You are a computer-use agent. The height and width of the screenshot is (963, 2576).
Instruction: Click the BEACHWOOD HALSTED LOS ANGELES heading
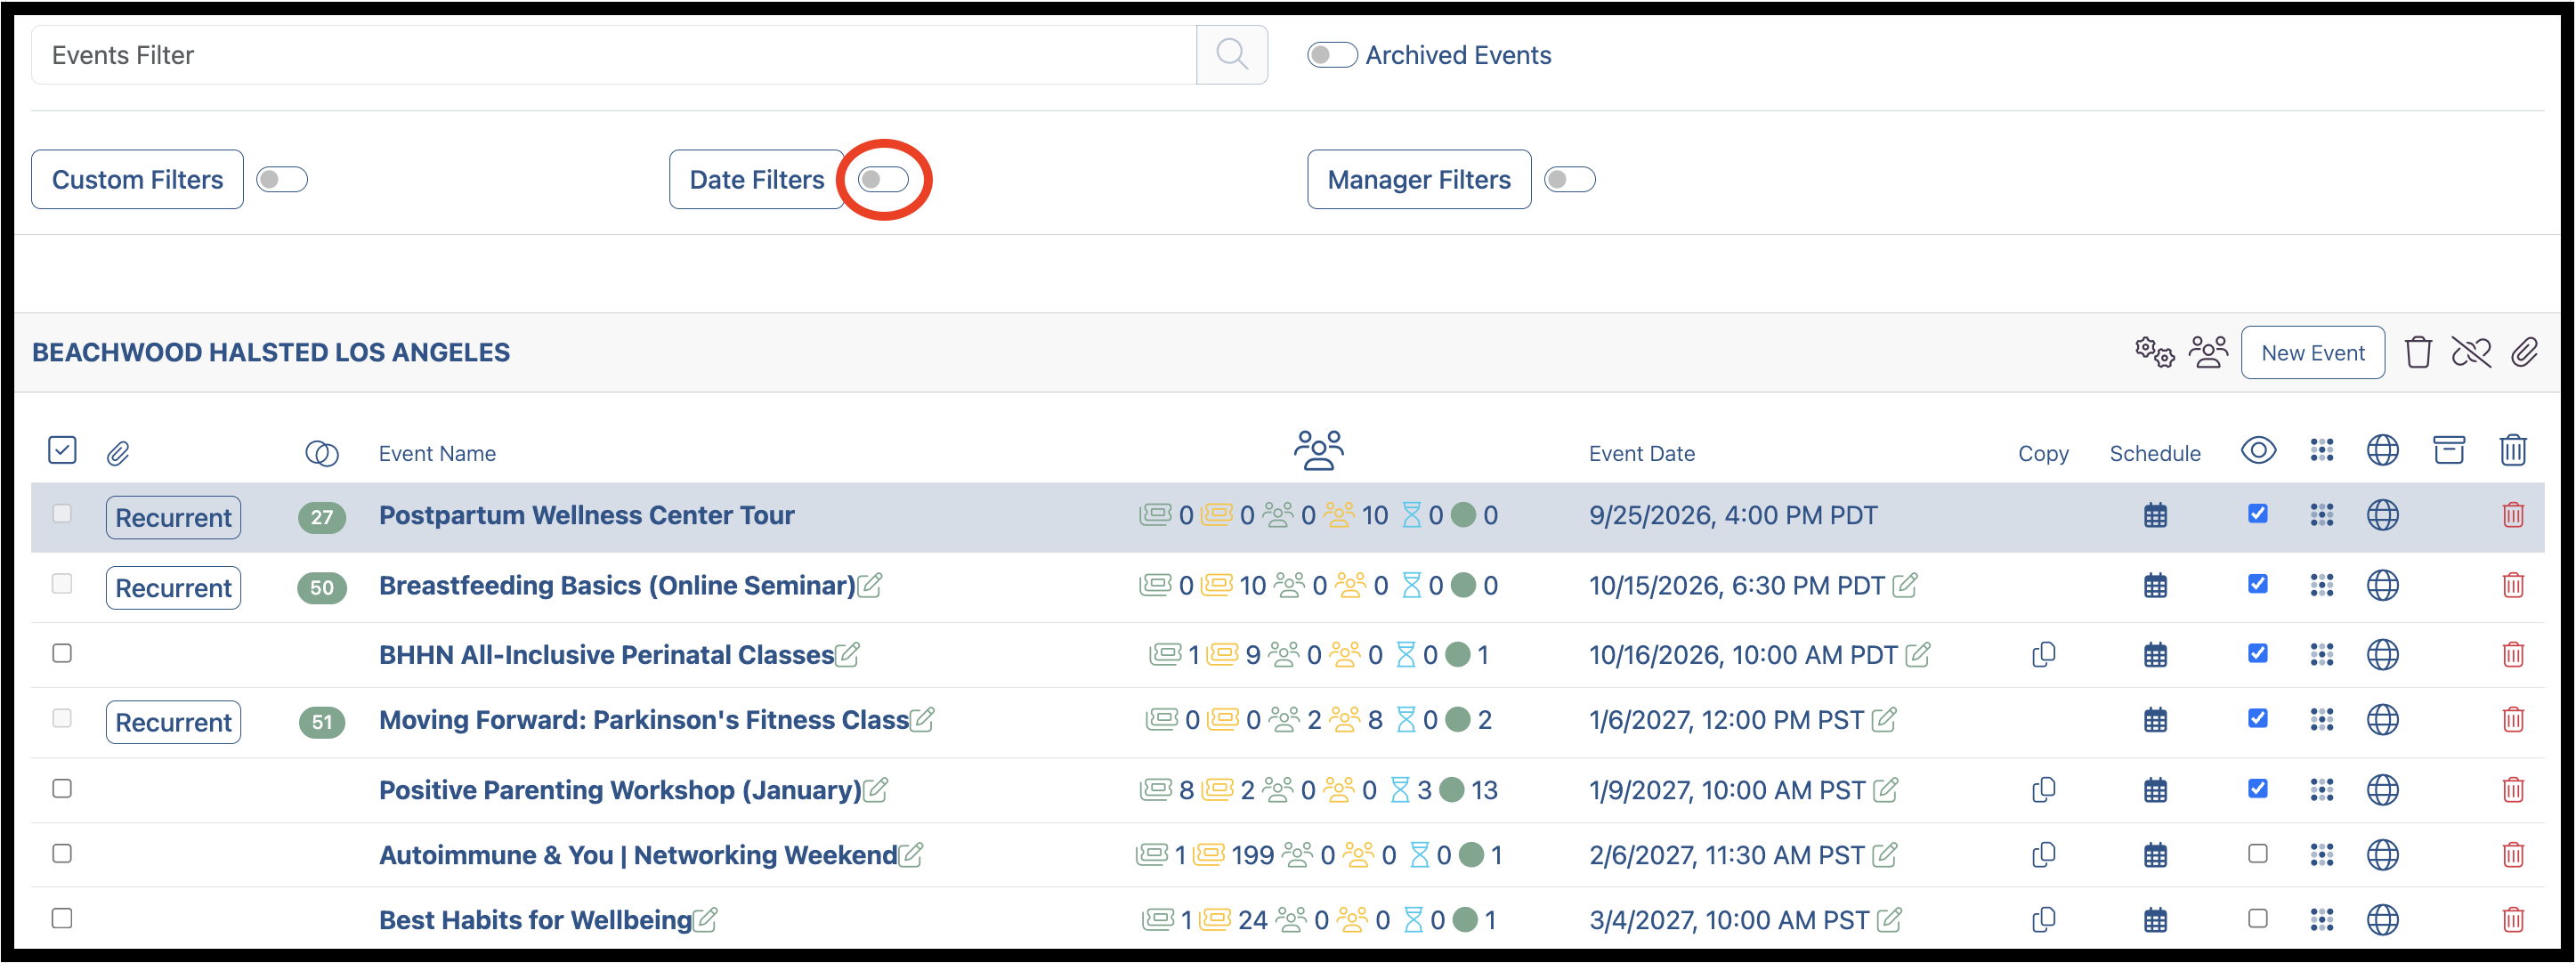[271, 353]
